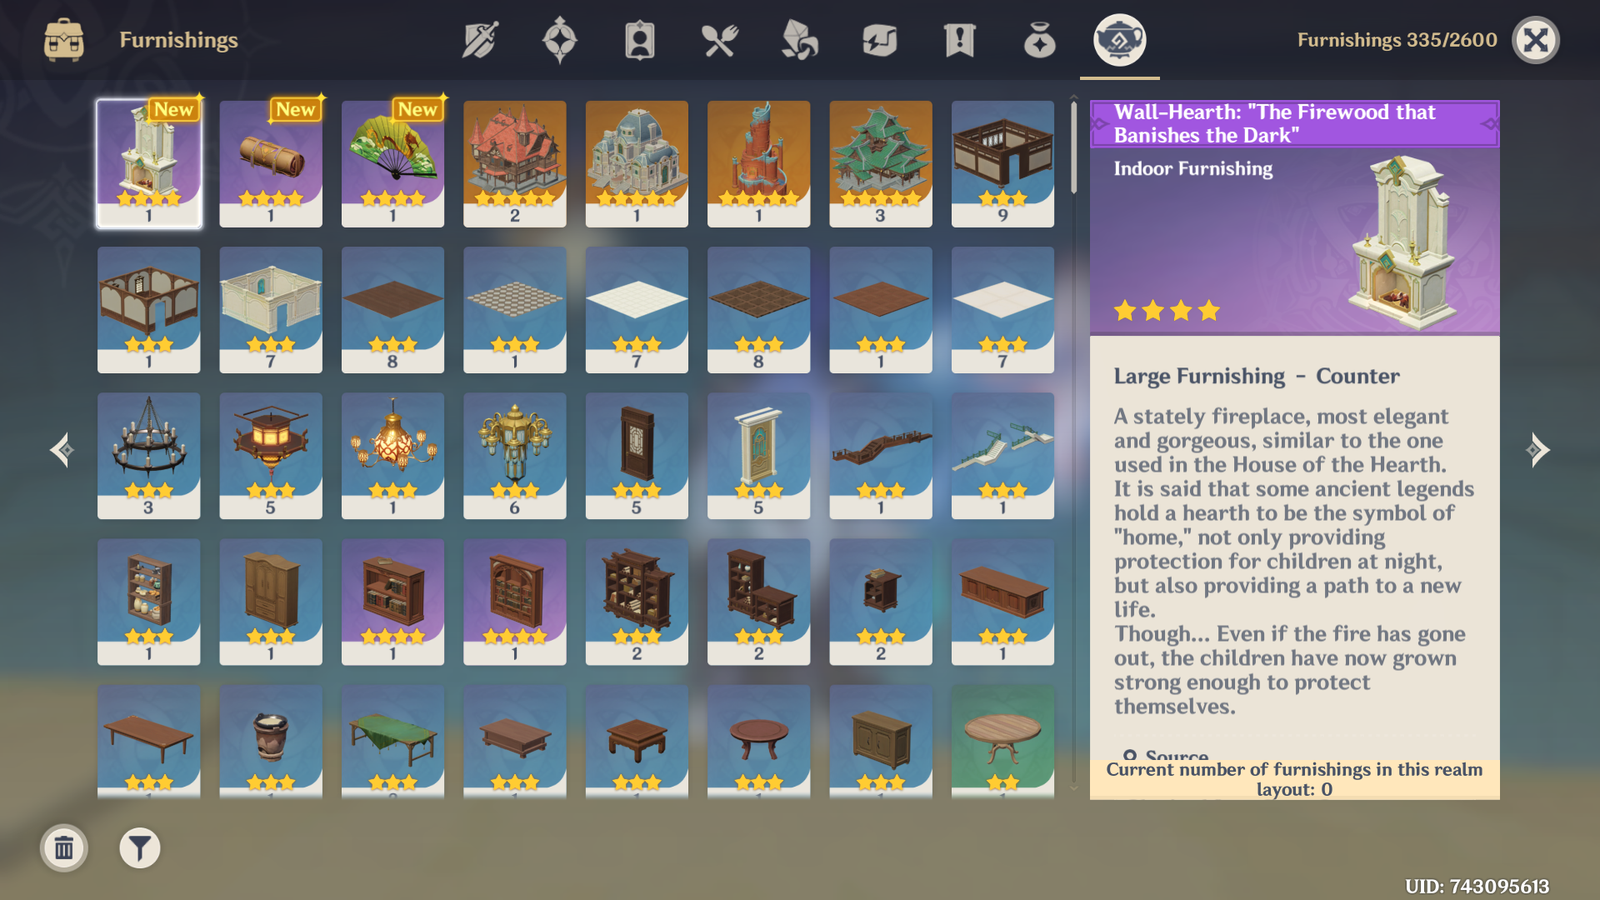
Task: Click the Furnishings teapot tab icon
Action: tap(1120, 41)
